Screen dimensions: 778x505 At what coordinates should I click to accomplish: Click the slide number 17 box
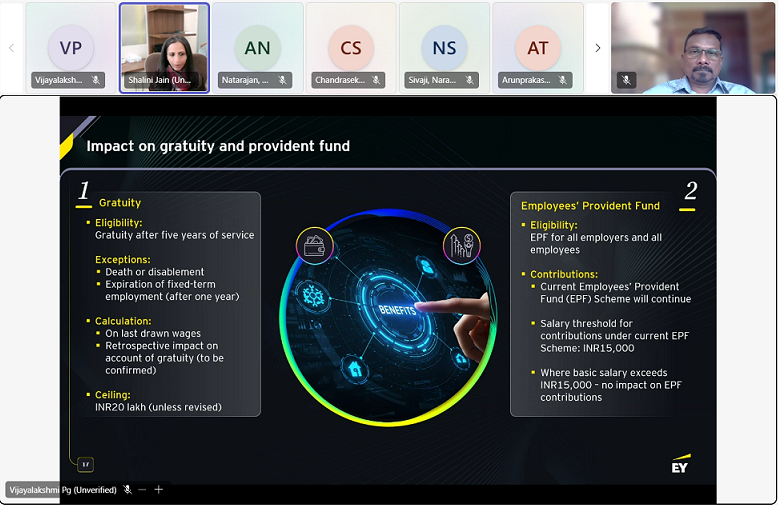(x=85, y=464)
